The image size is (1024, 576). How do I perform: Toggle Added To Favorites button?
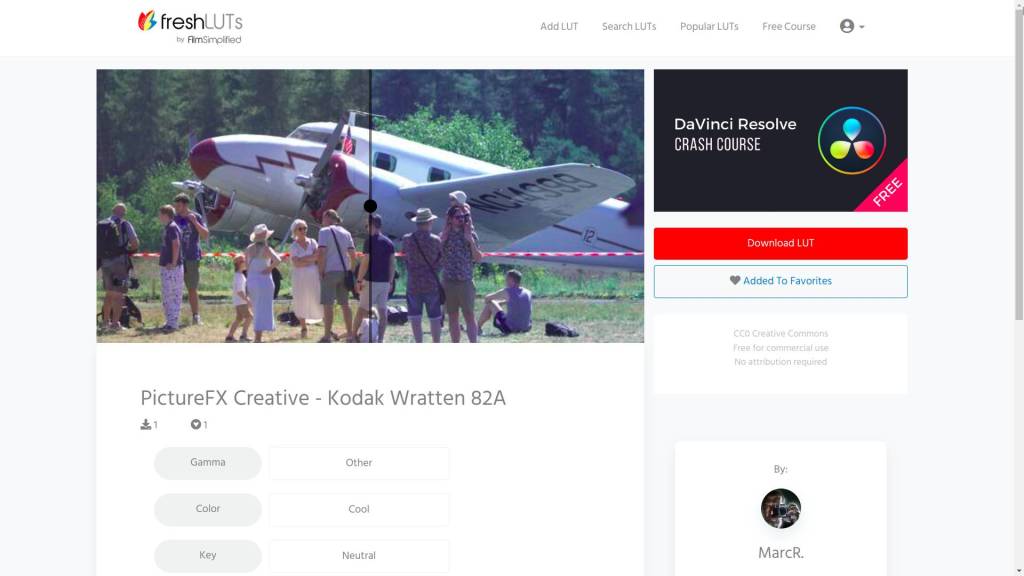780,281
